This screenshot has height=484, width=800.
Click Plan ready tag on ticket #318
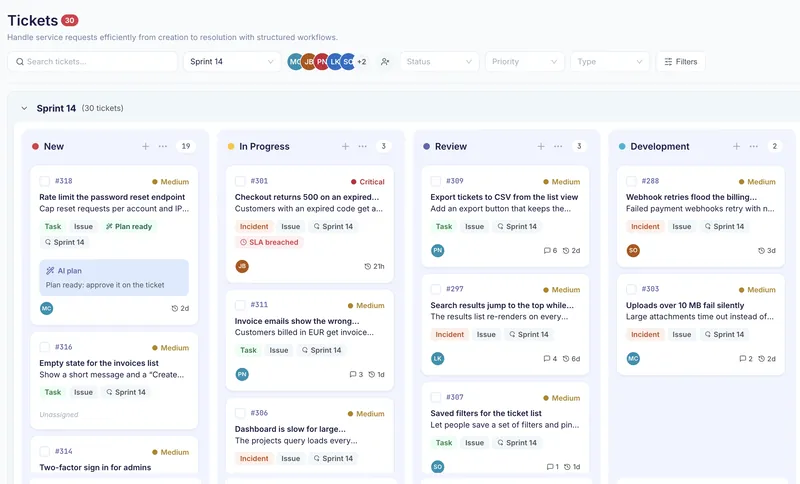point(129,226)
